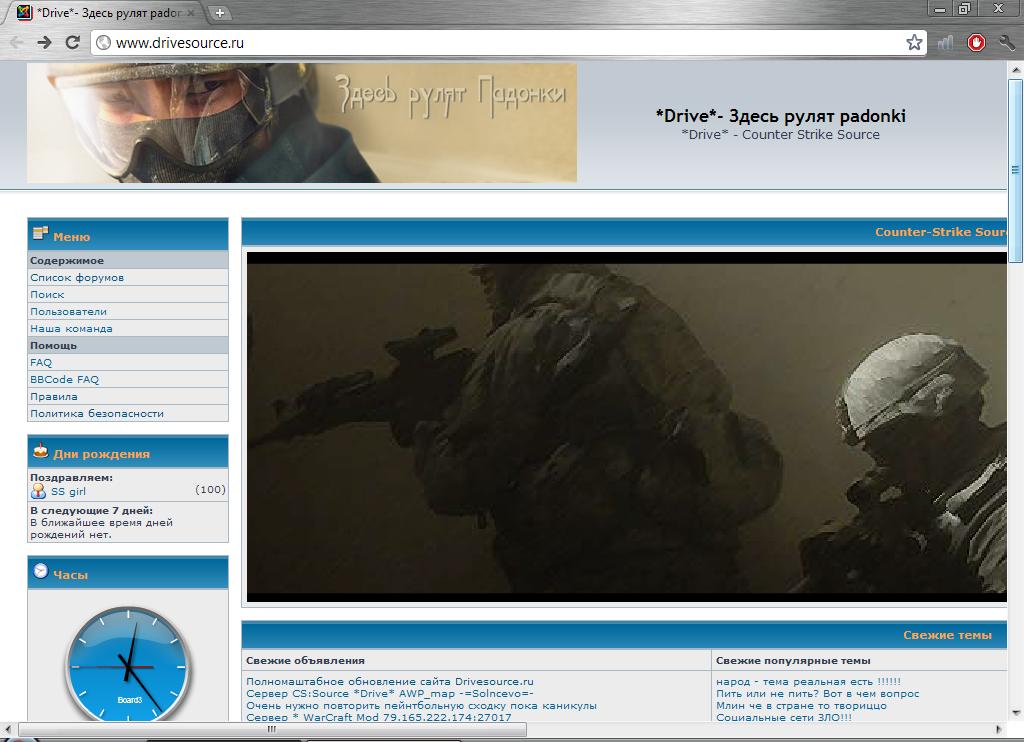
Task: Click the red stop-hand extension icon
Action: tap(976, 42)
